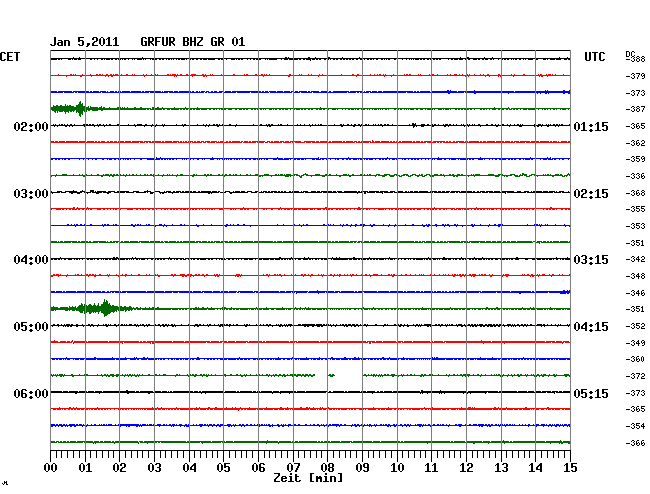This screenshot has width=650, height=494.
Task: Select the 04:00 CET time label
Action: click(x=31, y=260)
